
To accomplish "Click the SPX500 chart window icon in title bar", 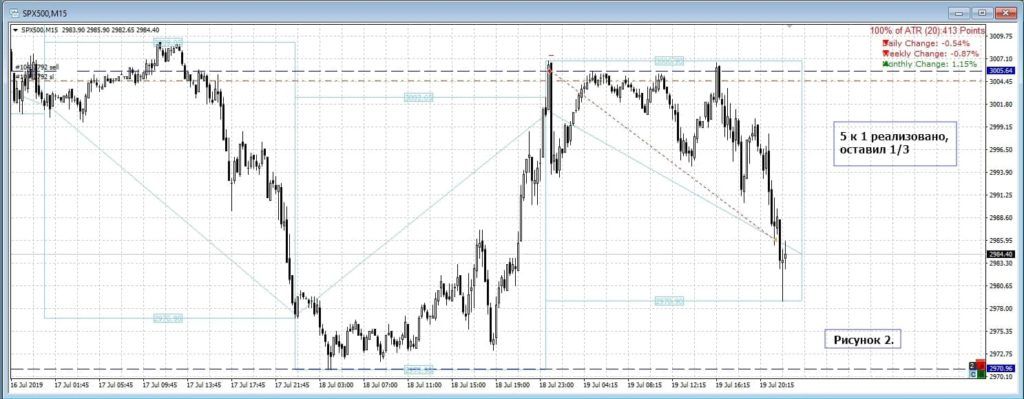I will click(13, 13).
